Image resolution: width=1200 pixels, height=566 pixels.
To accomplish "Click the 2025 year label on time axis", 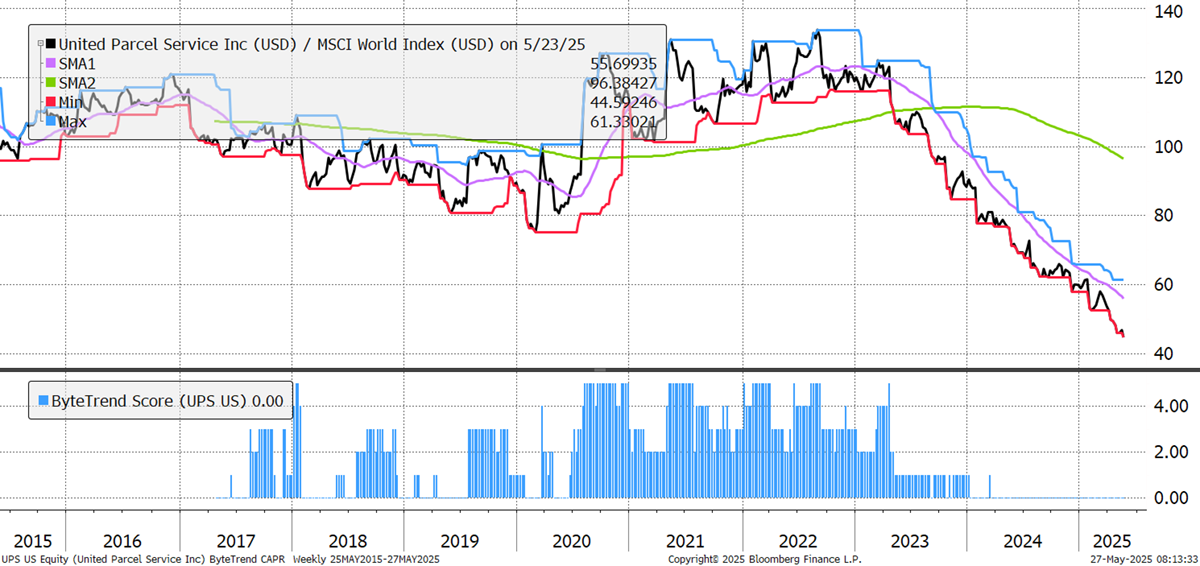I will tap(1110, 541).
